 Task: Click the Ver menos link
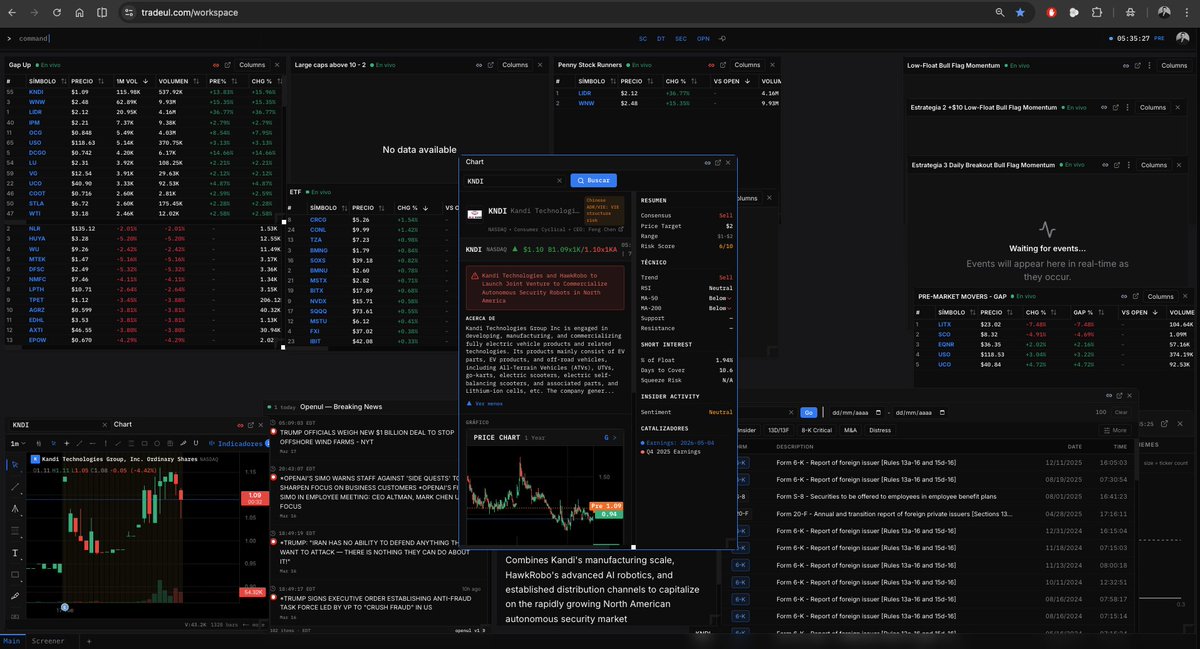point(485,404)
